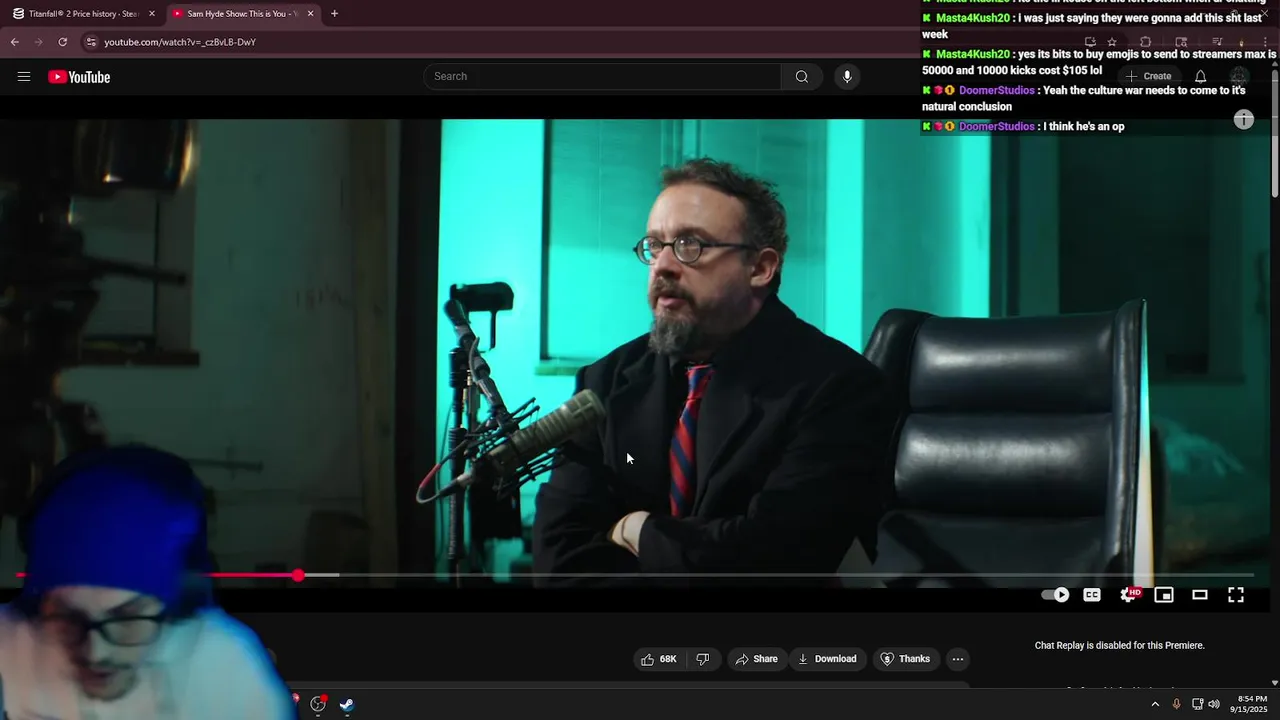Open OBS Studio from taskbar
Screen dimensions: 1280x720
[x=318, y=704]
